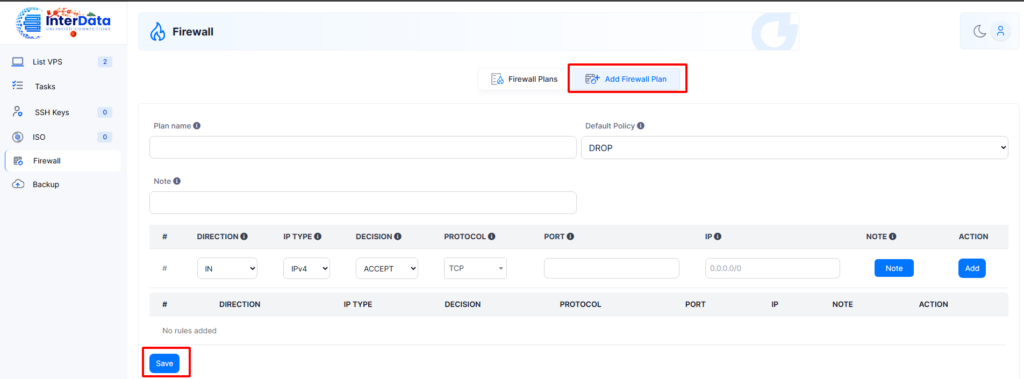Click the Tasks checklist icon

[18, 86]
